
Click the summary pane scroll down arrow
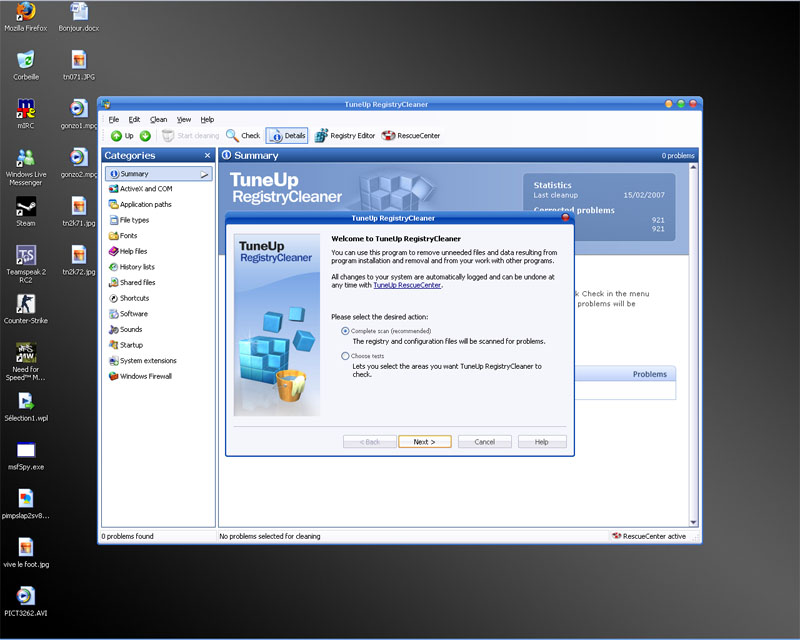pyautogui.click(x=693, y=522)
